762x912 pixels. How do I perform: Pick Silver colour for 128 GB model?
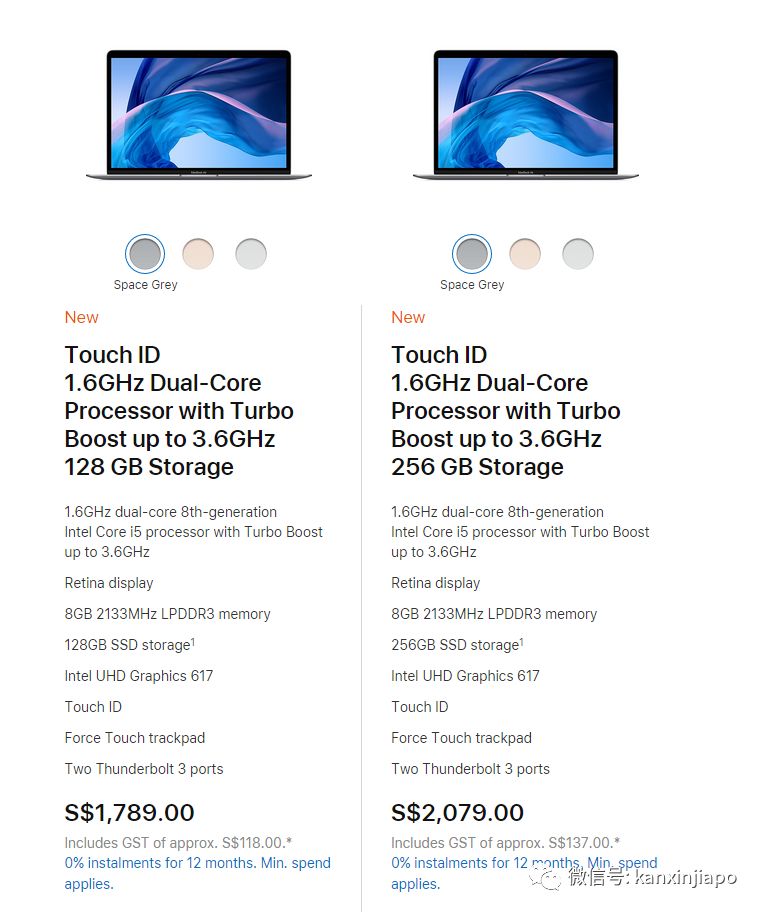tap(251, 254)
